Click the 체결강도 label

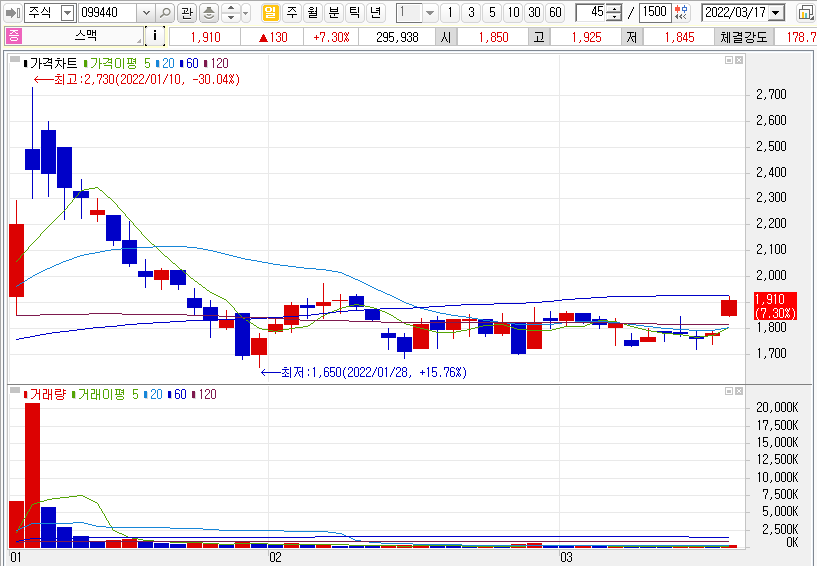pyautogui.click(x=744, y=37)
